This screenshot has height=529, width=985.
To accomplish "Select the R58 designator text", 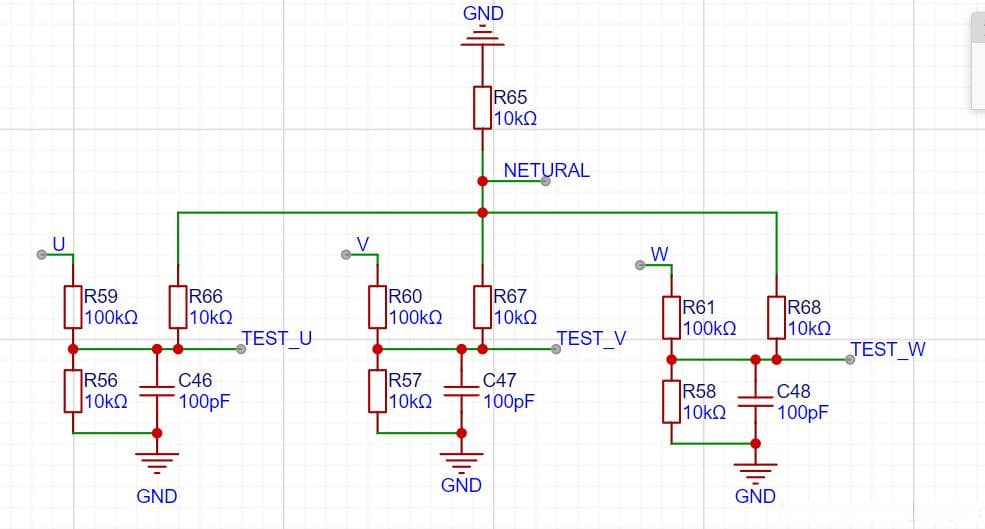I will [x=699, y=391].
